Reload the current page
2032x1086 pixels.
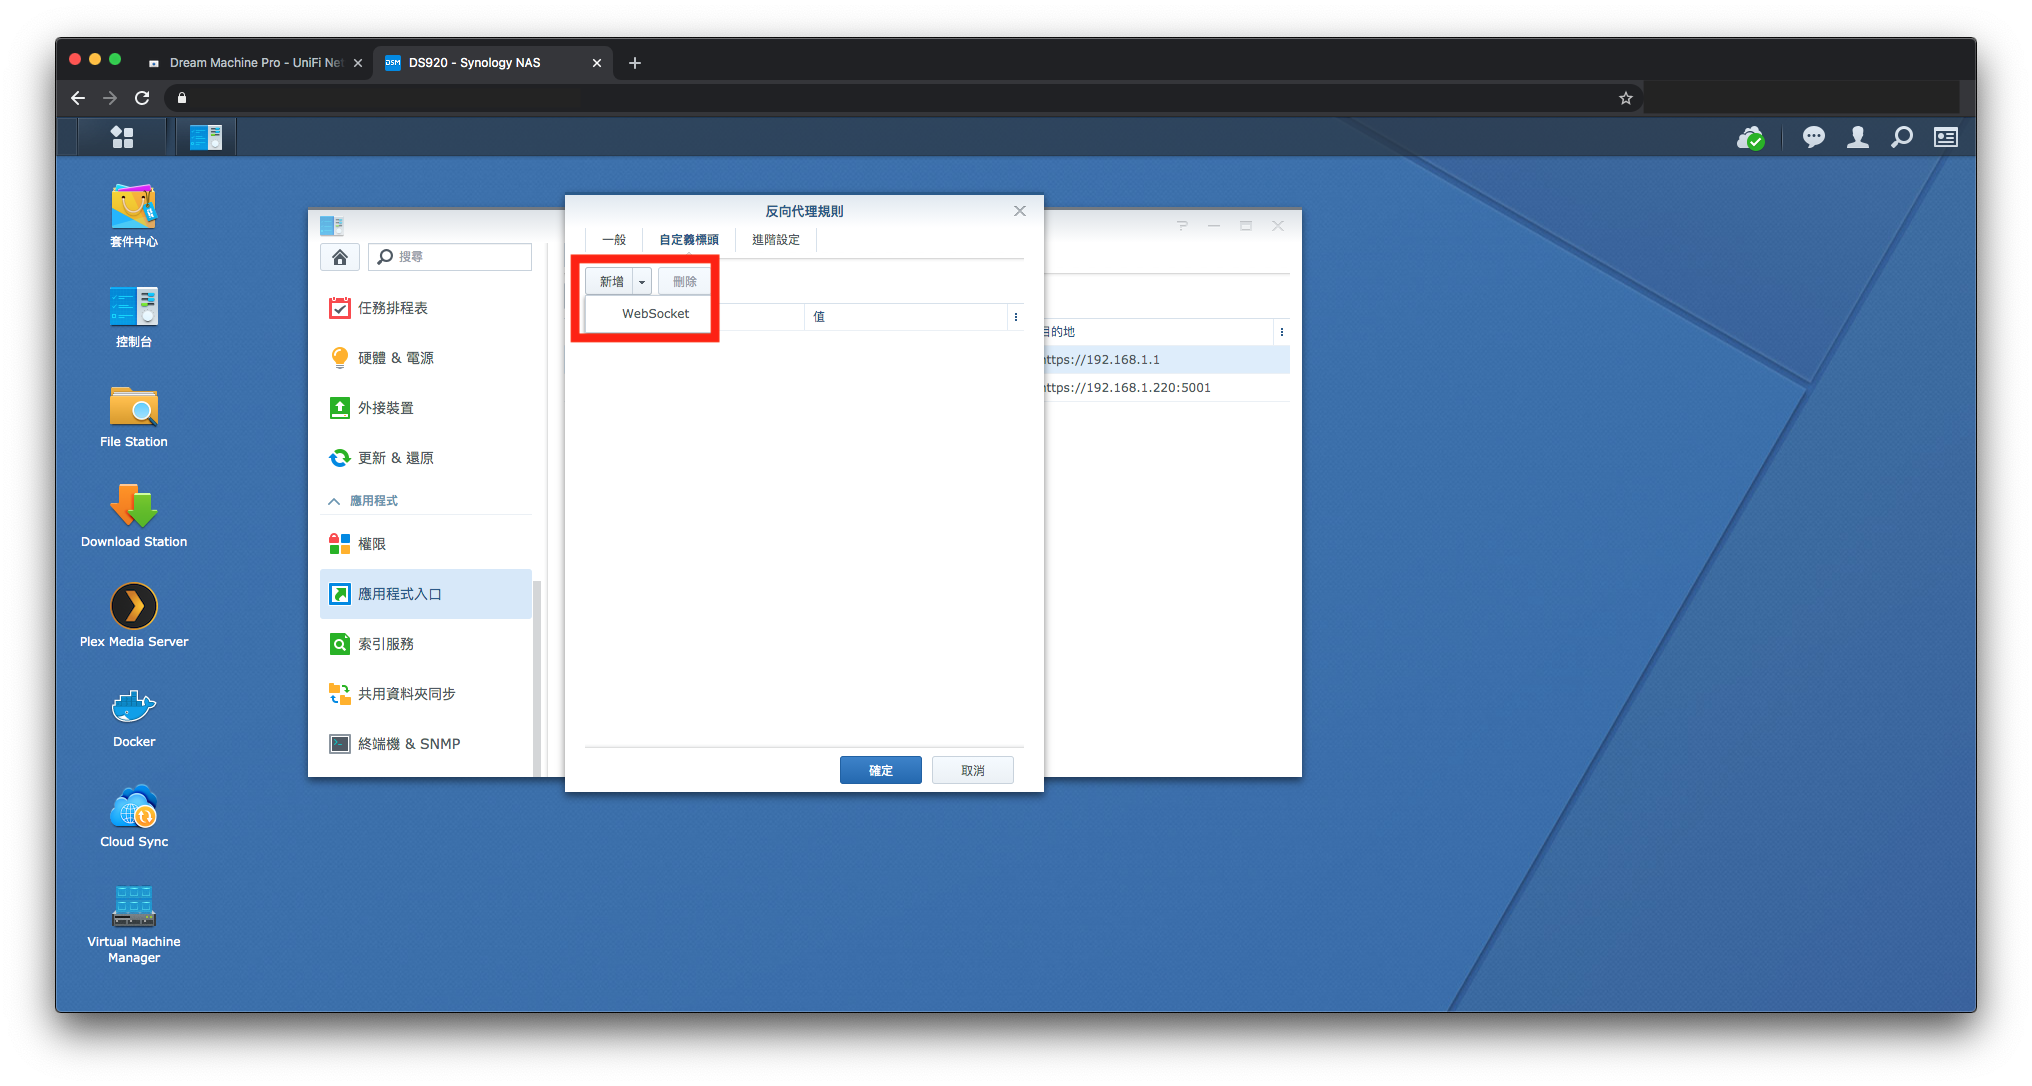point(142,98)
